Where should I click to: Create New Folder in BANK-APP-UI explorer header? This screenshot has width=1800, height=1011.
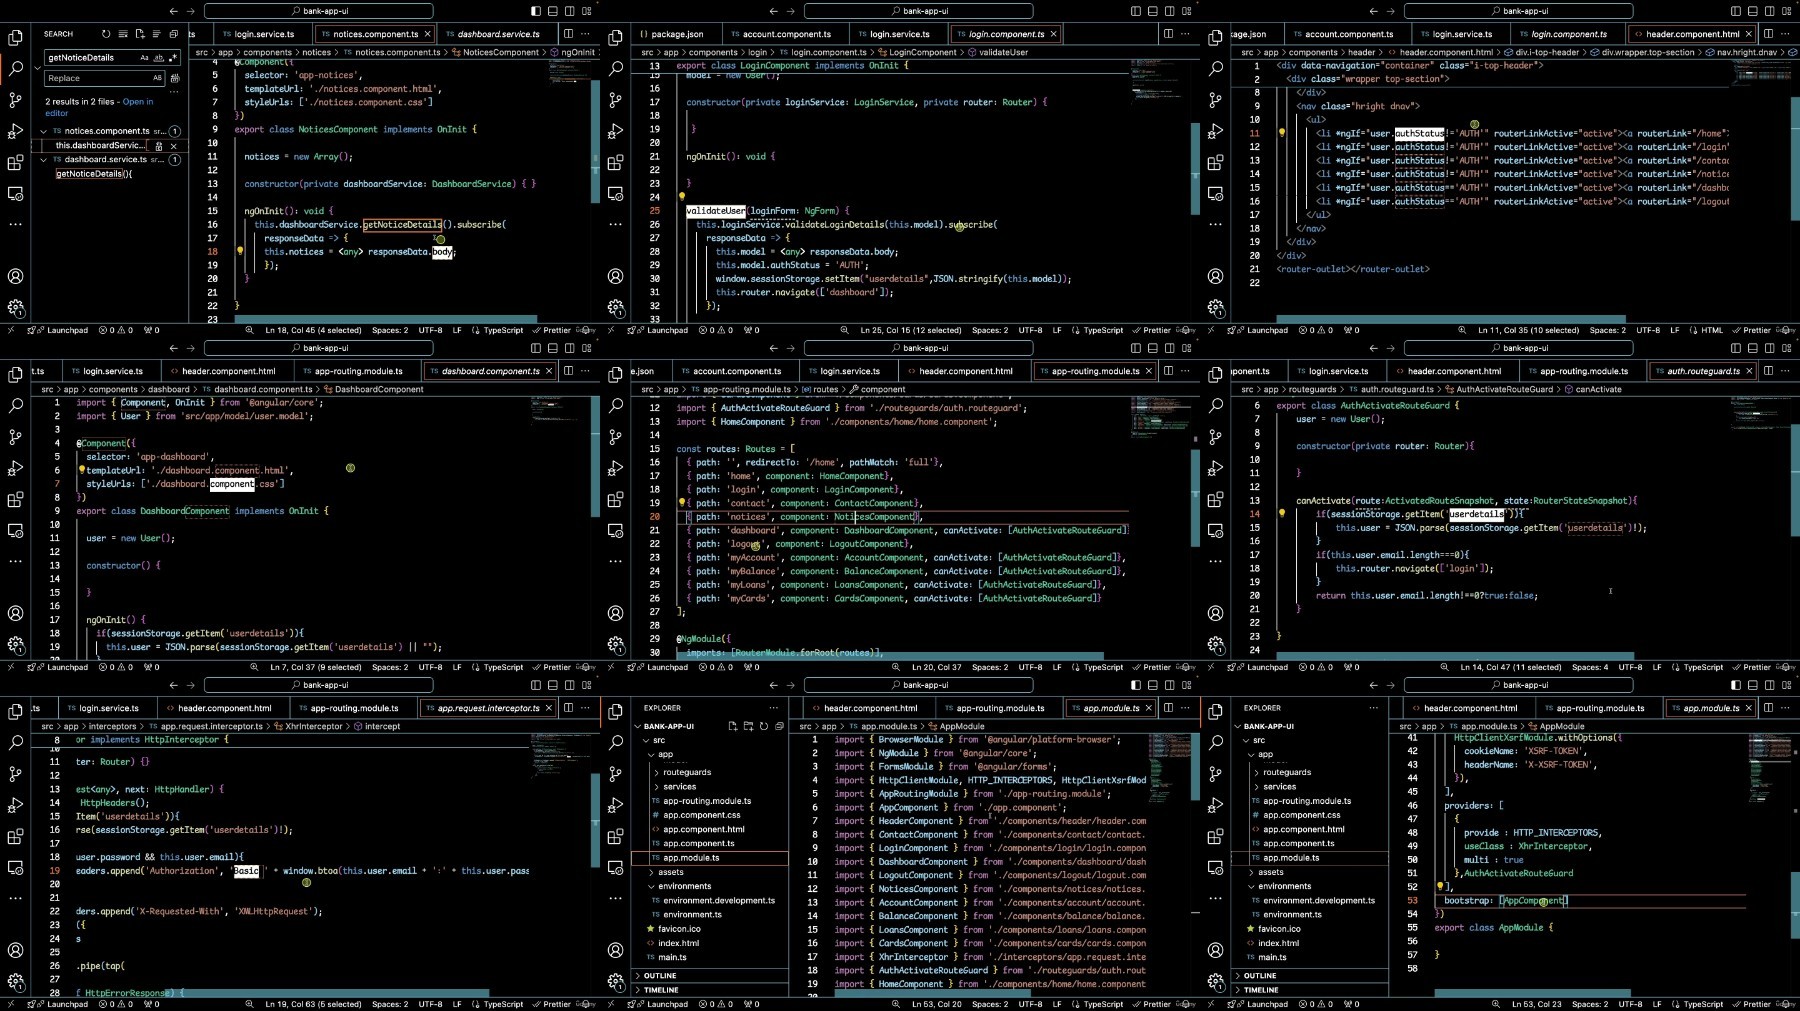tap(748, 726)
